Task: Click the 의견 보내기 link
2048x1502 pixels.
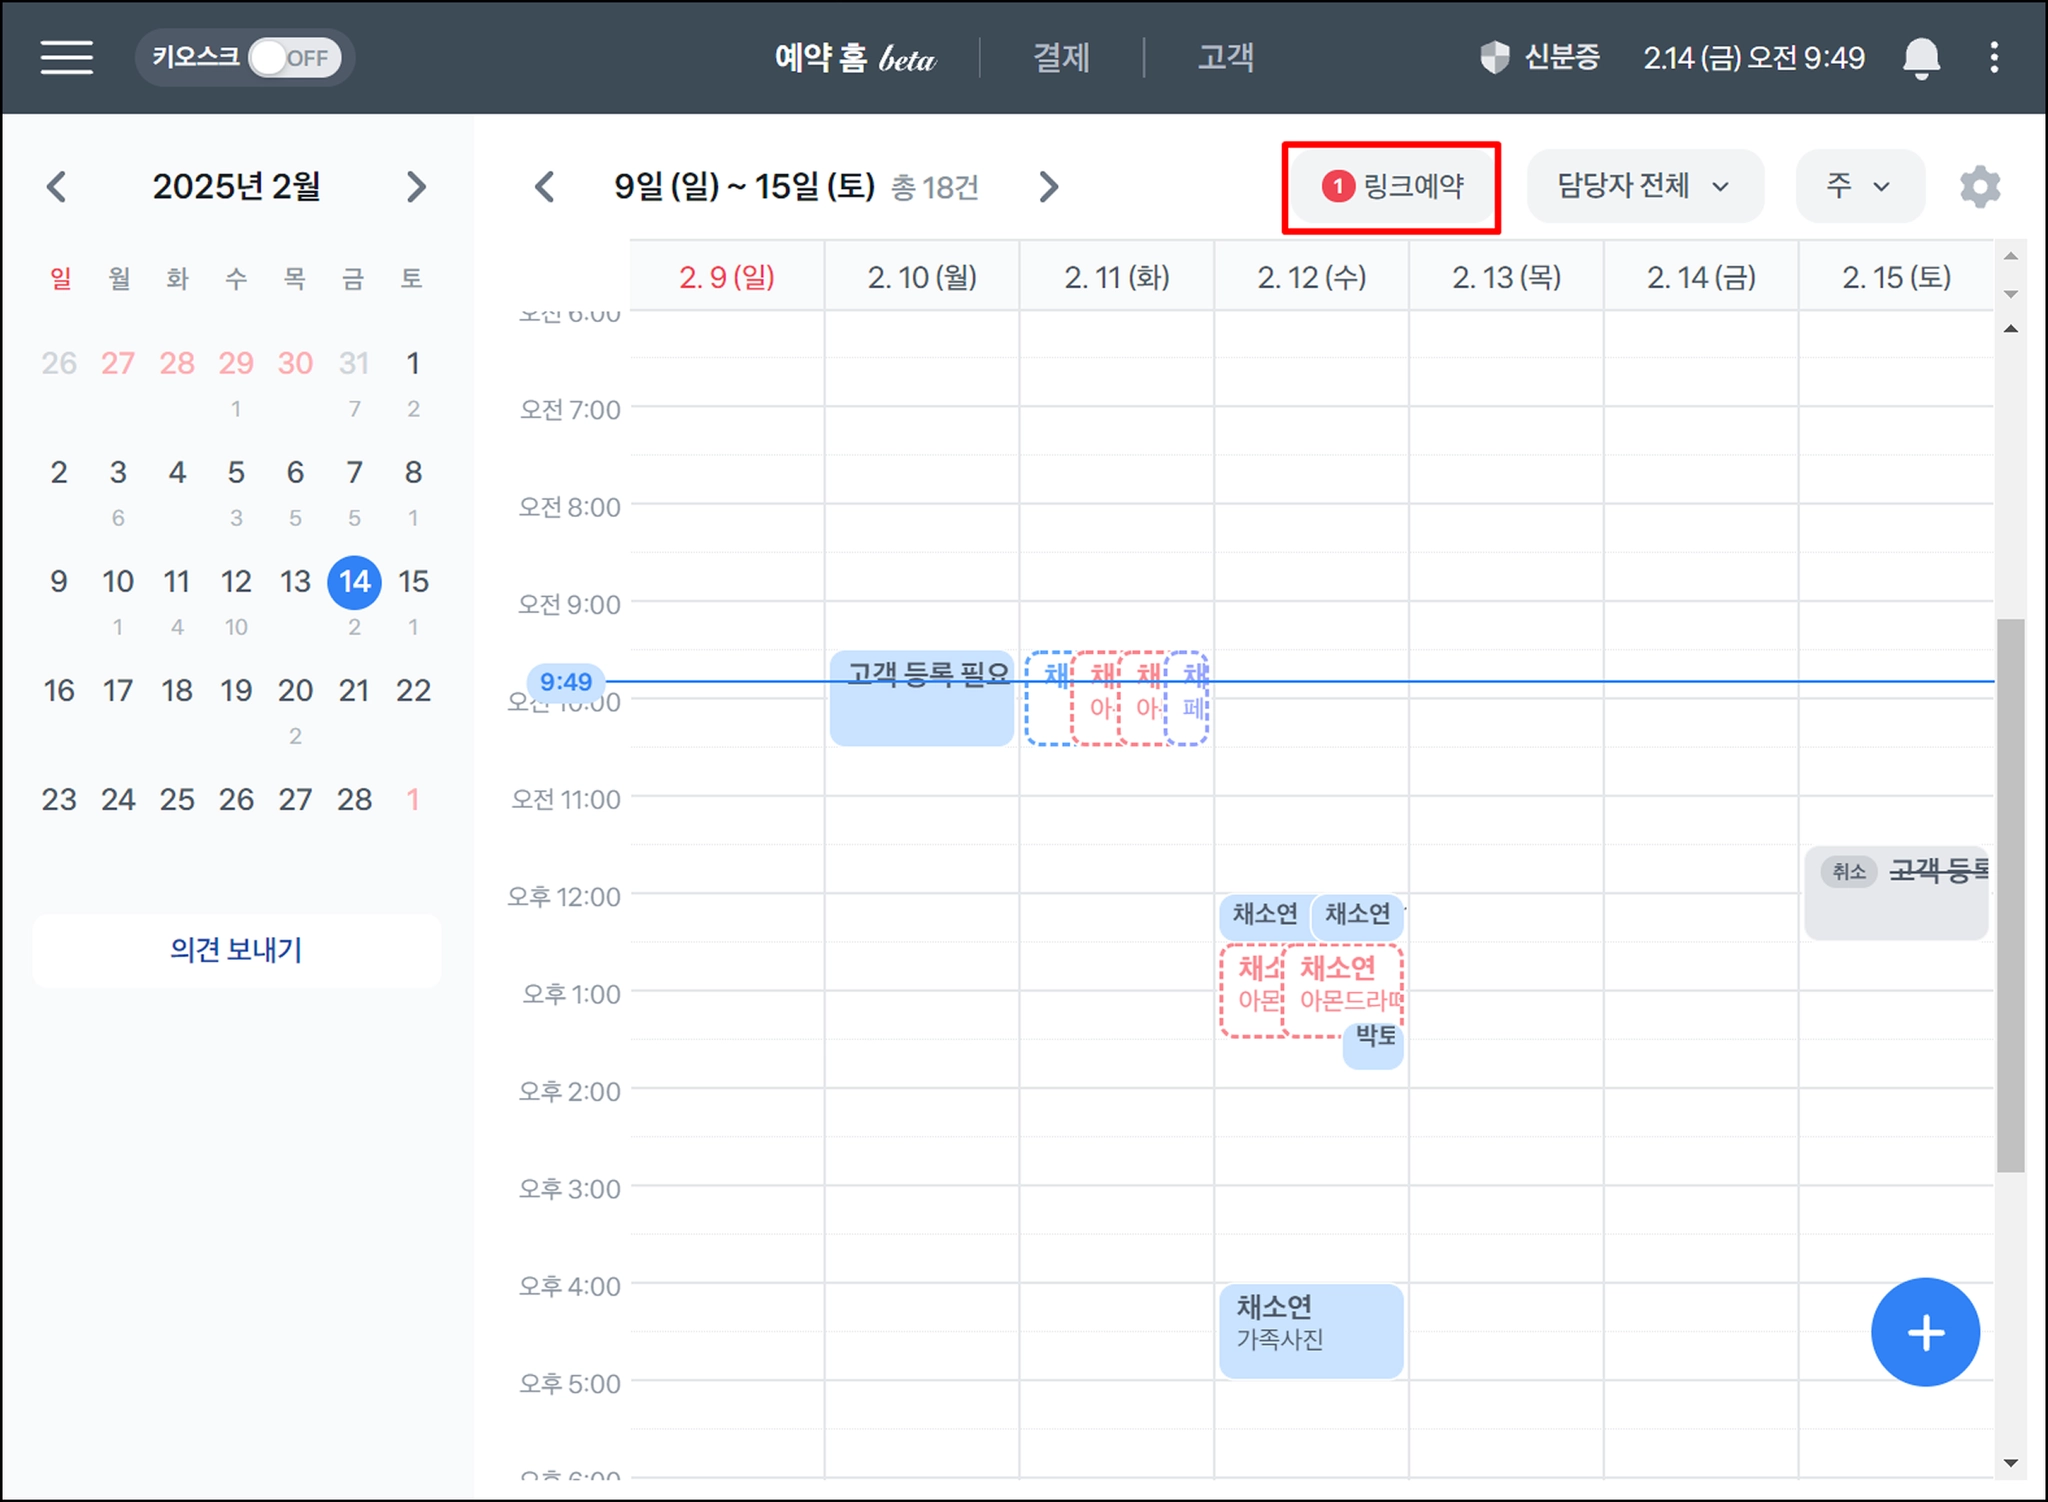Action: 236,950
